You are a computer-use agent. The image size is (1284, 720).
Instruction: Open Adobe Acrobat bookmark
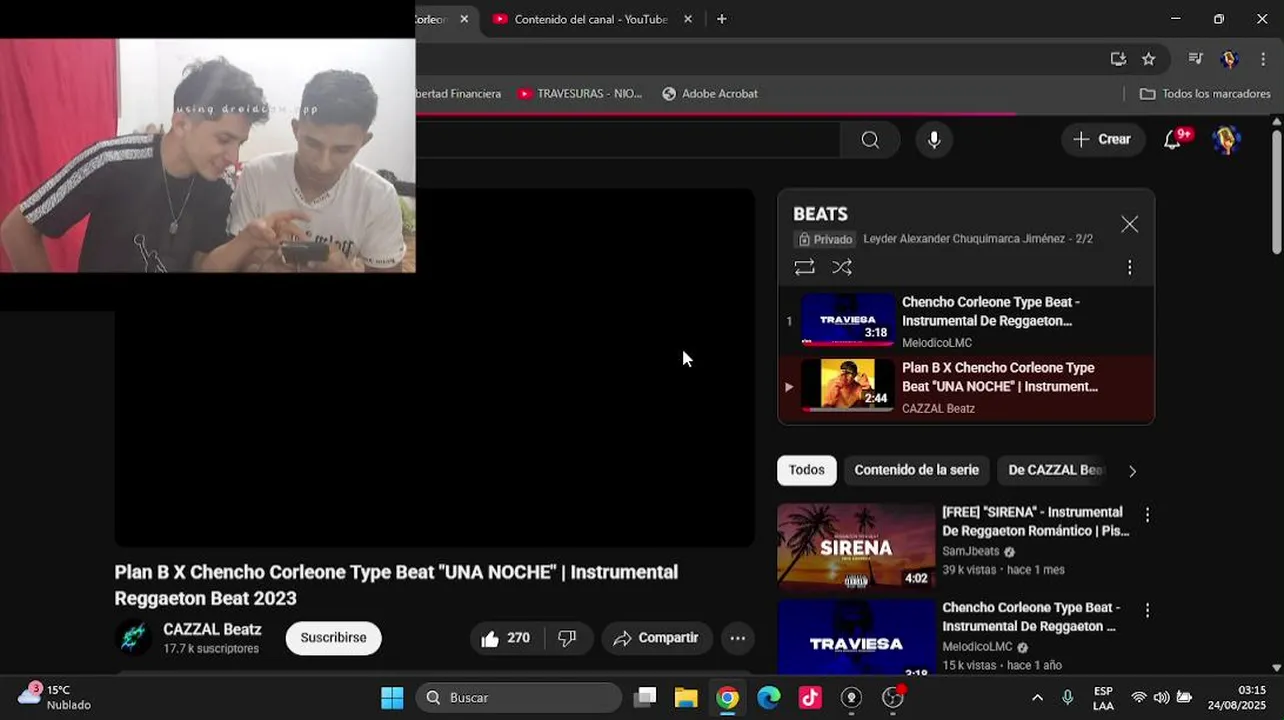click(x=710, y=93)
